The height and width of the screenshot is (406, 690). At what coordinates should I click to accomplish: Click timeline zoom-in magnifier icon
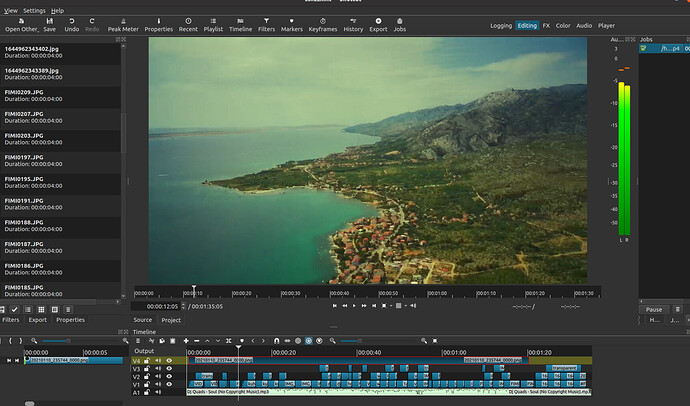[424, 341]
